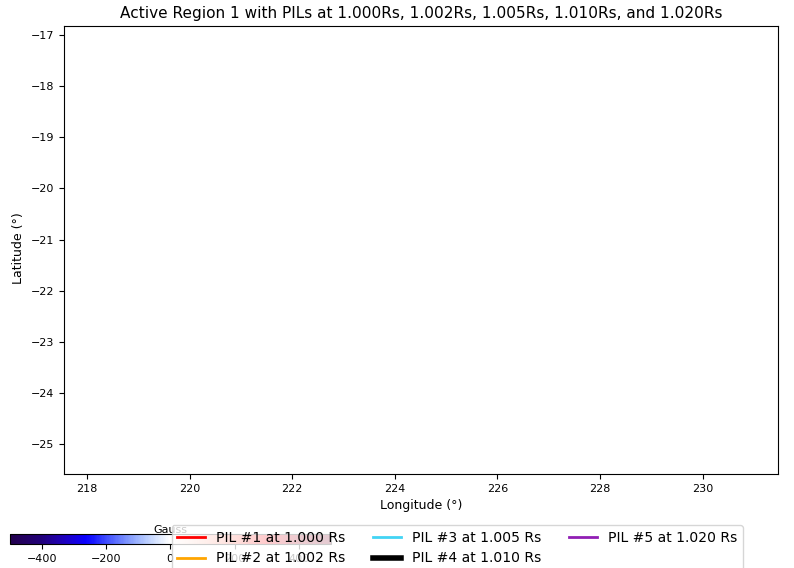Click the plot title 'Active Region 1 with PILs'
794x568 pixels.
click(x=420, y=13)
